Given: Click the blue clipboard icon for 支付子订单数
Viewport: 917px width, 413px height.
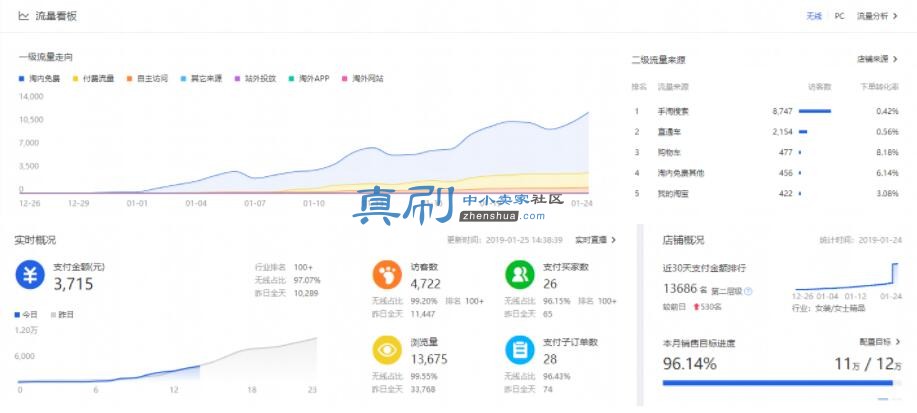Looking at the screenshot, I should [x=520, y=350].
